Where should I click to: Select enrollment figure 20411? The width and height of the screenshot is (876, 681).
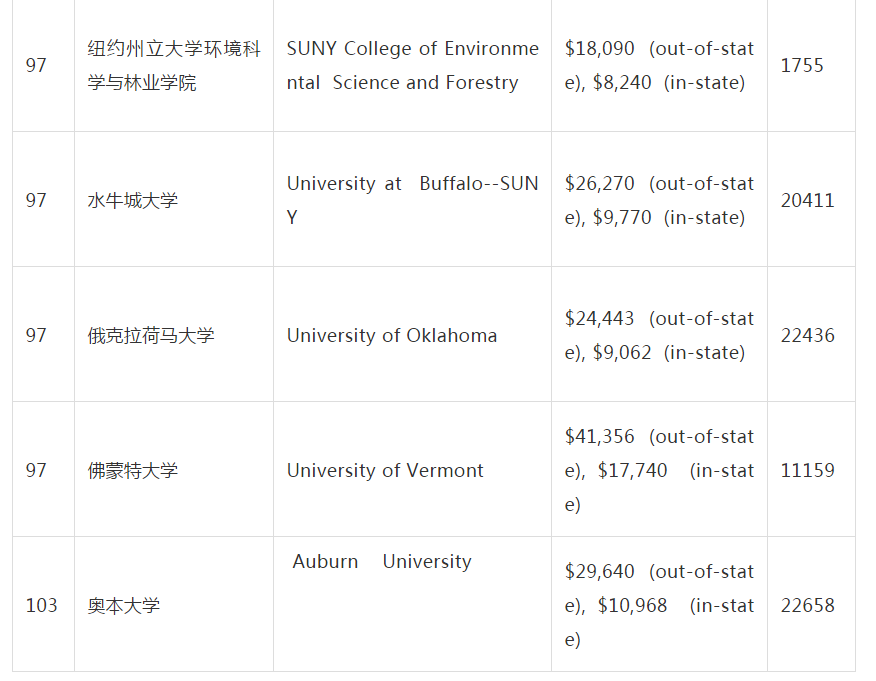807,201
